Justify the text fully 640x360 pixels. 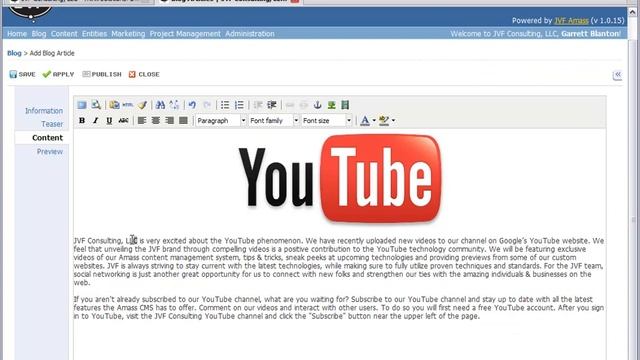[x=183, y=120]
